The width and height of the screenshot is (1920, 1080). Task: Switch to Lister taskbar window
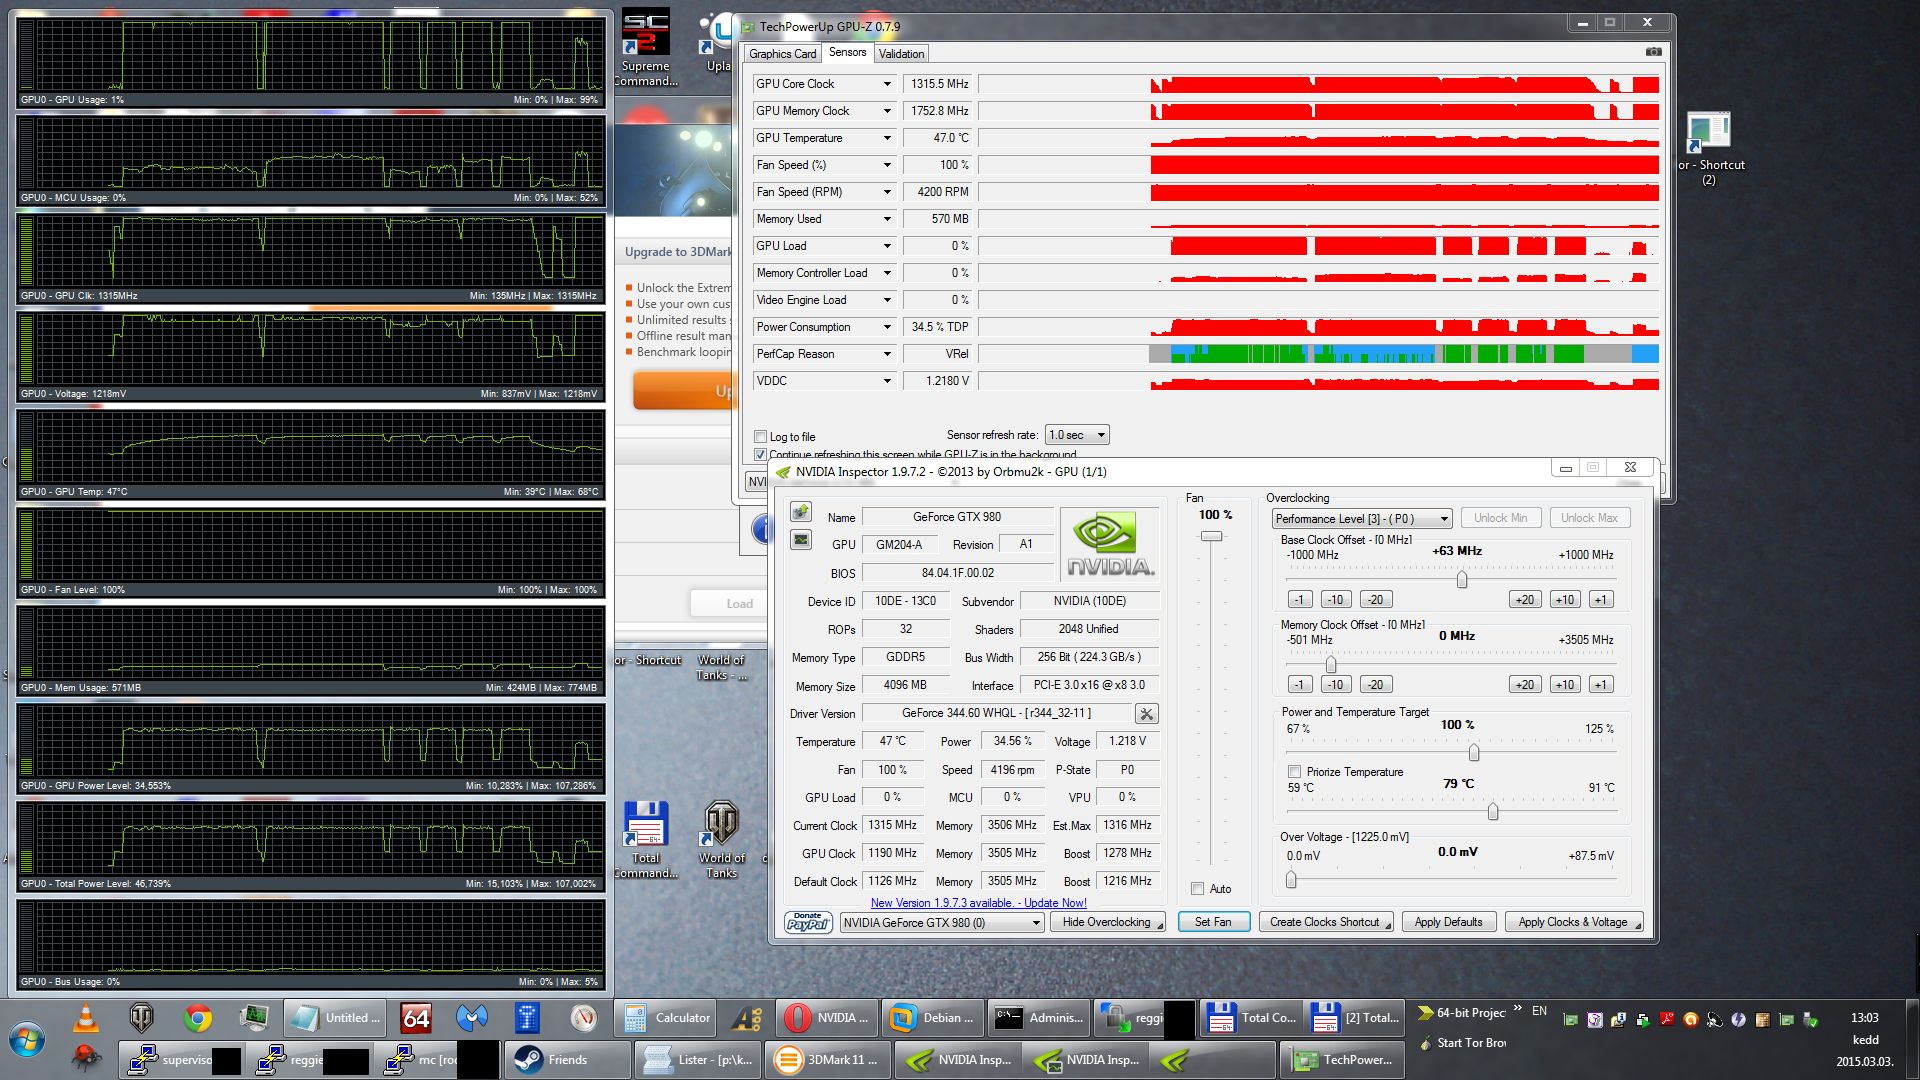tap(698, 1060)
